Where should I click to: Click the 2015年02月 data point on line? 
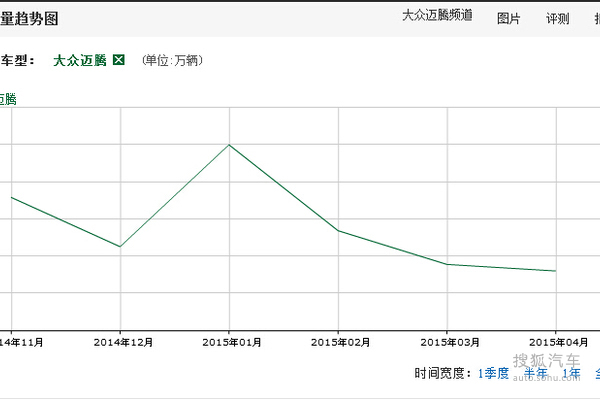tap(338, 230)
